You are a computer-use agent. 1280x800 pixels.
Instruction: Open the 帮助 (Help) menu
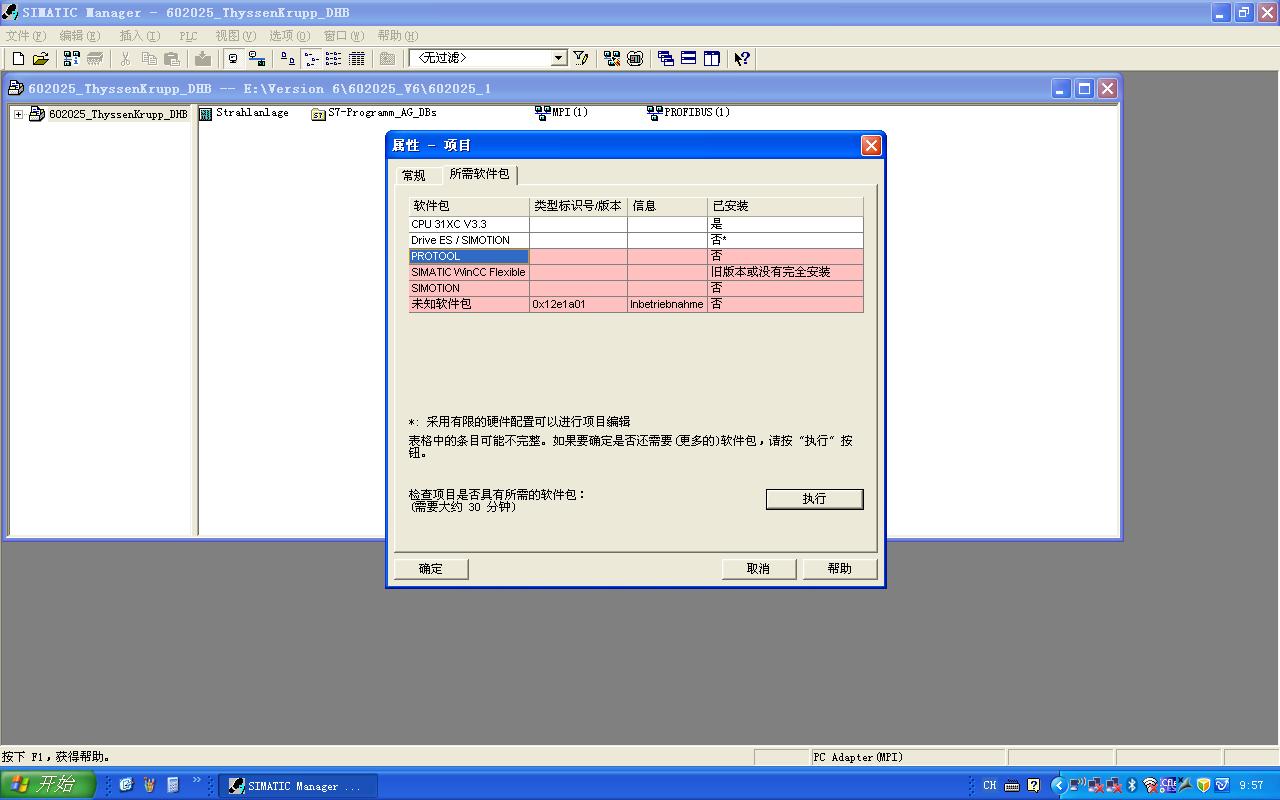point(398,36)
